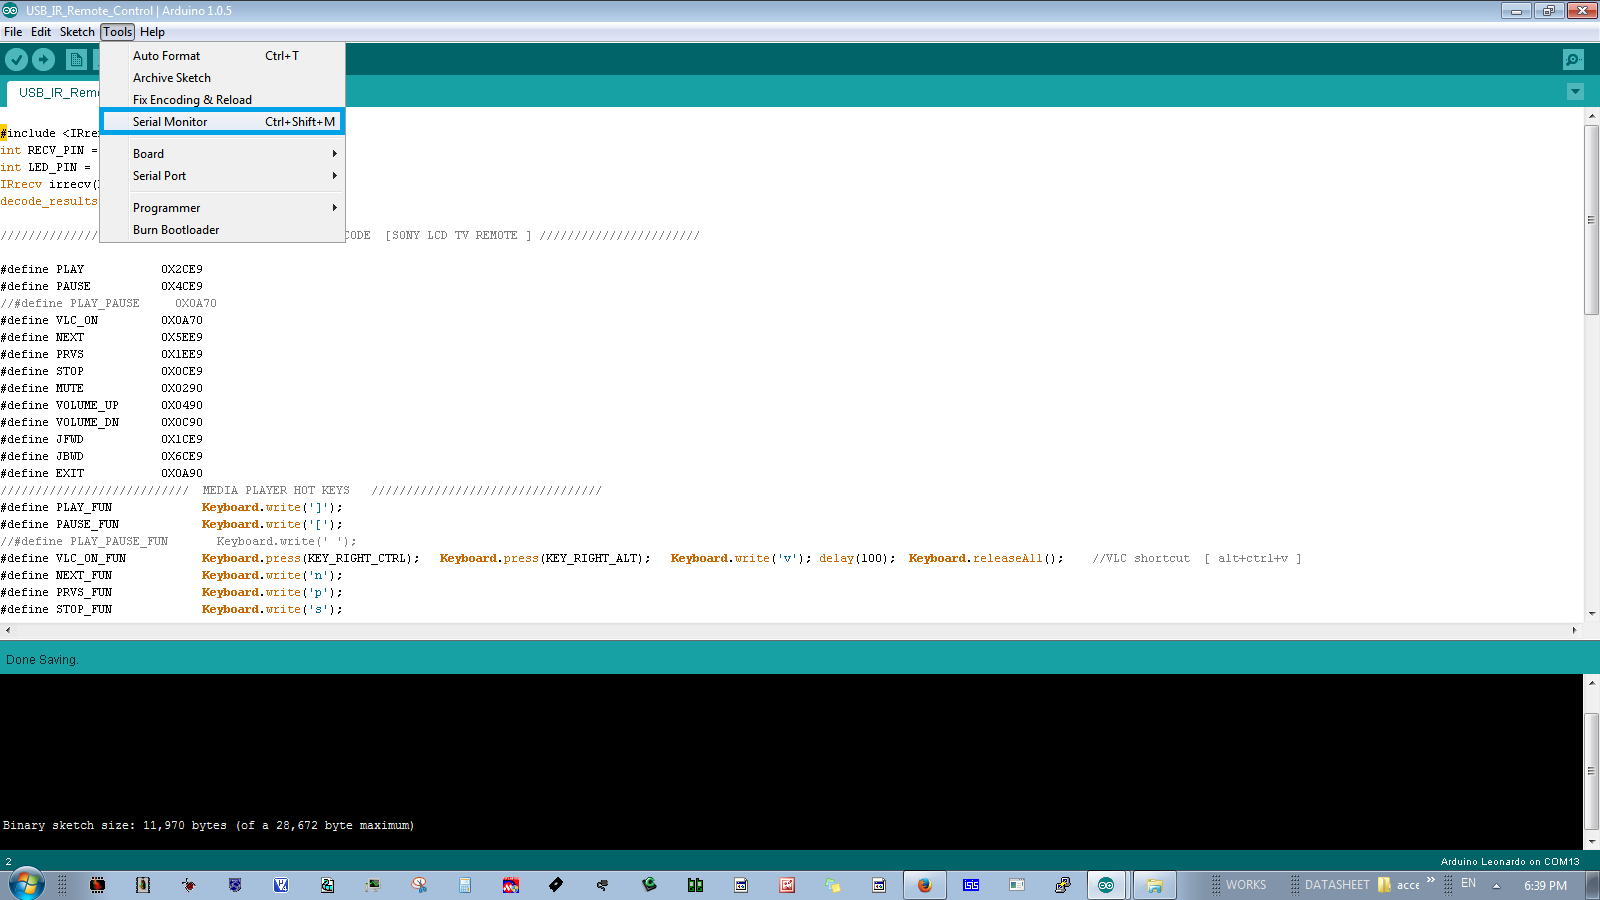Click the '#define VLC_ON_FUN' code line
Screen dimensions: 1600x900
650,559
